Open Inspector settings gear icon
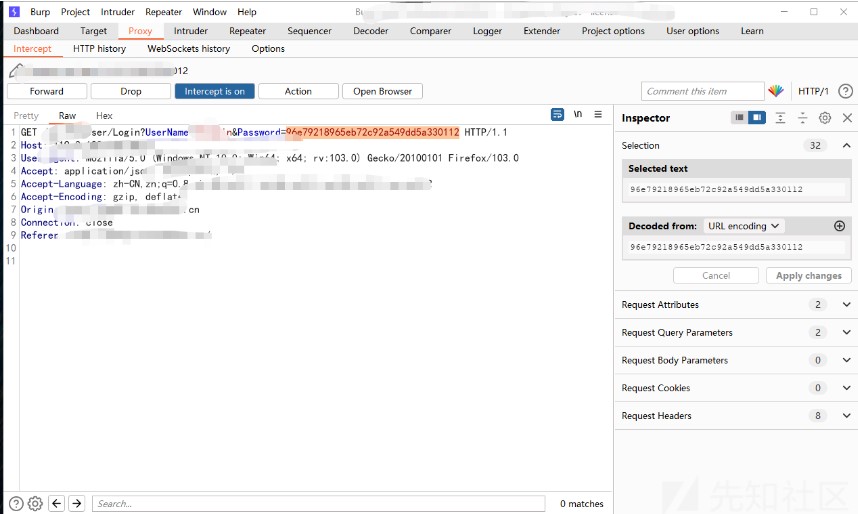 point(825,118)
